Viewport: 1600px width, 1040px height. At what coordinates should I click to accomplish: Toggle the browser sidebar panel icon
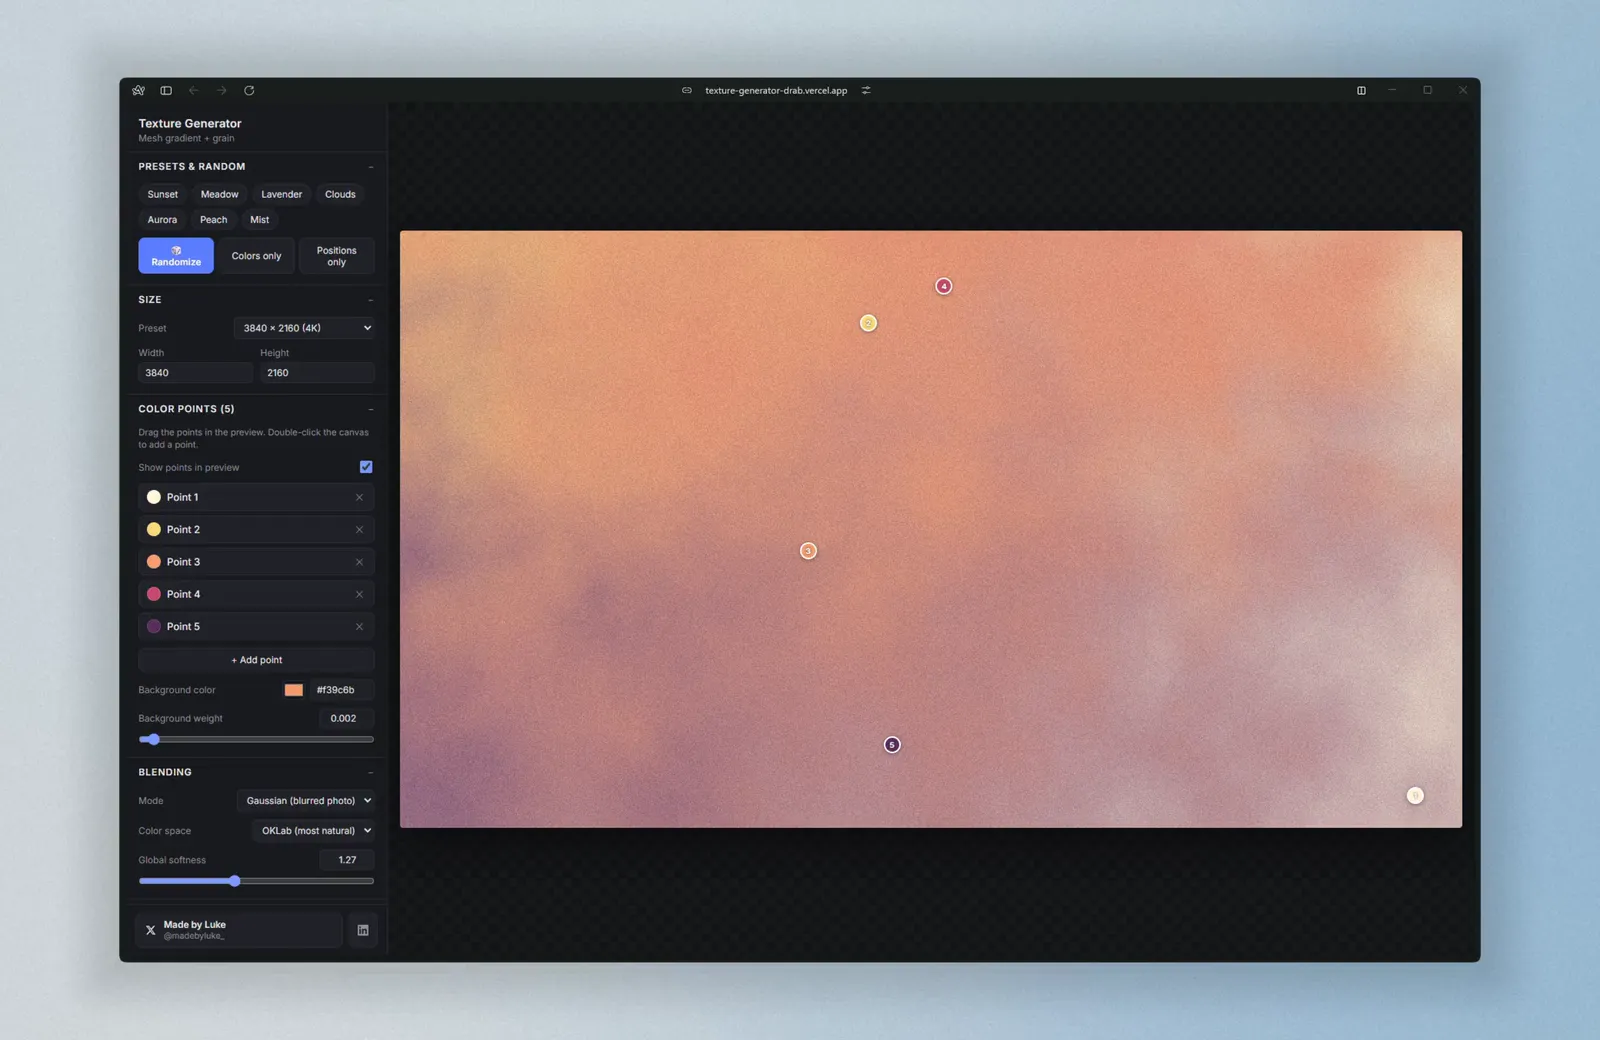[x=166, y=90]
